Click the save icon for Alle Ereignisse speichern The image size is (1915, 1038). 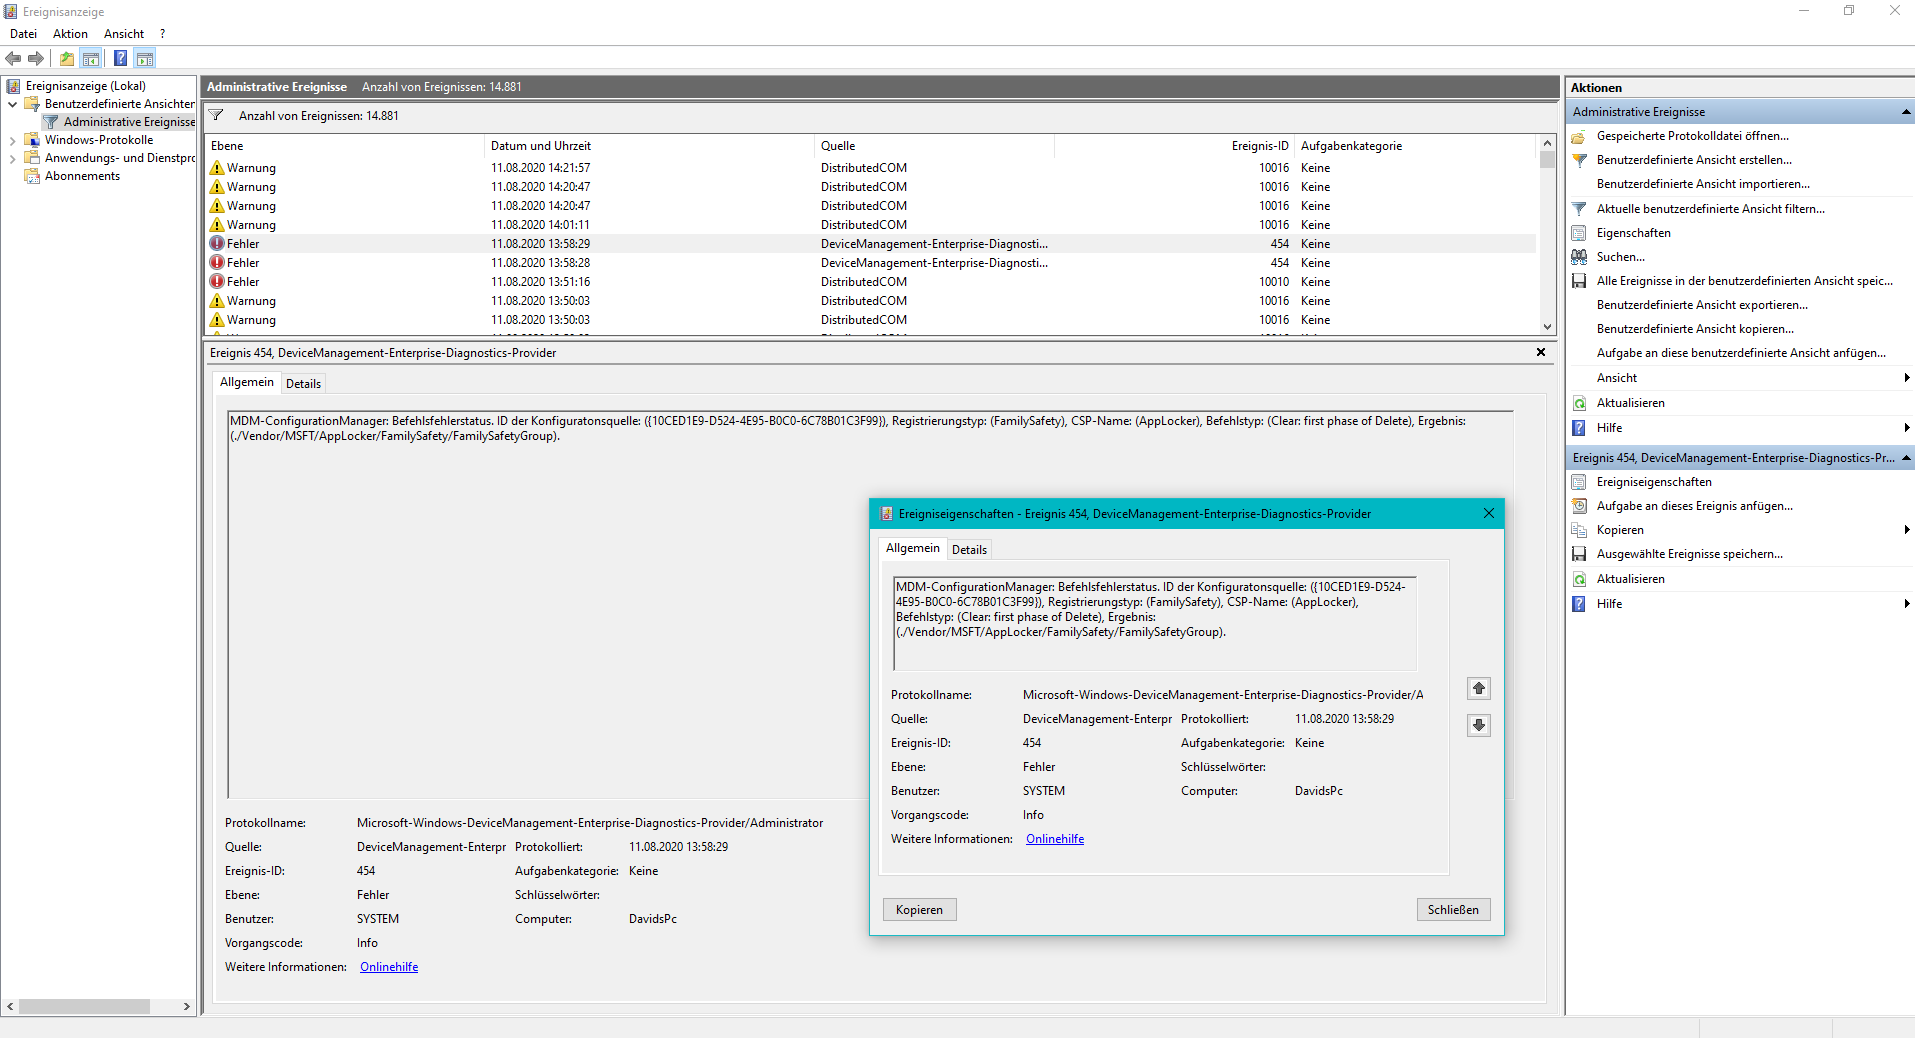point(1579,281)
